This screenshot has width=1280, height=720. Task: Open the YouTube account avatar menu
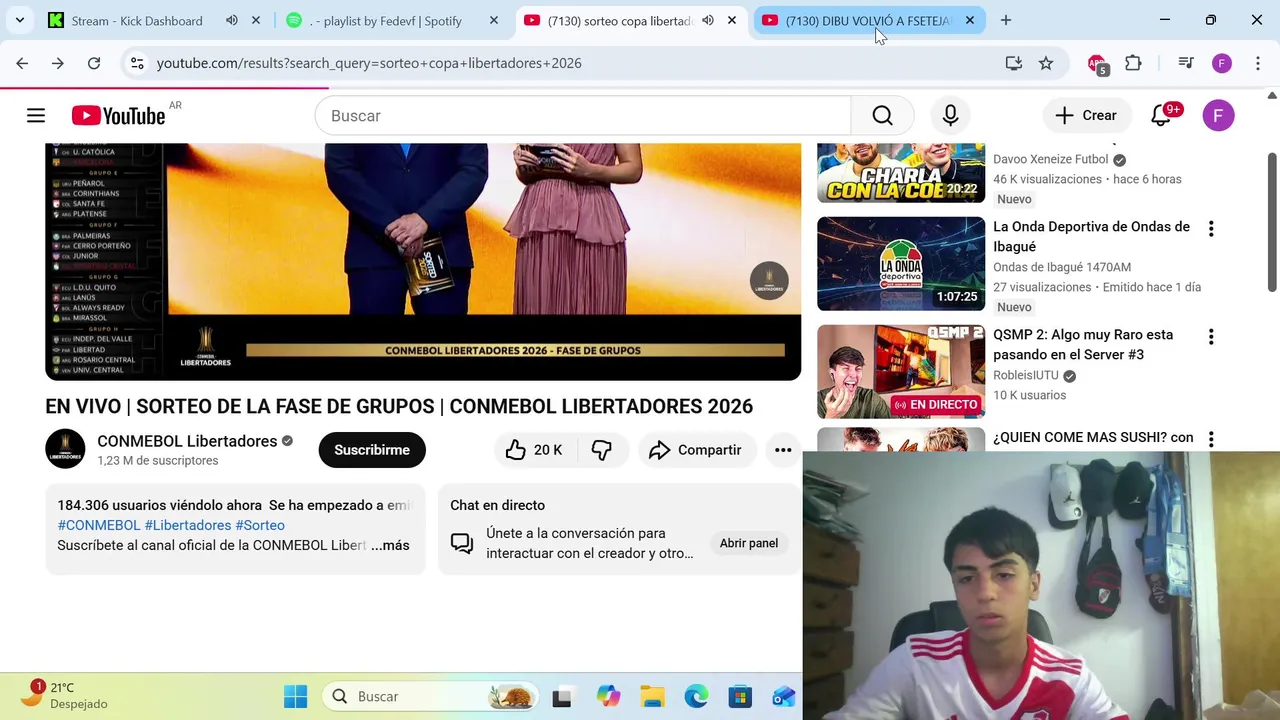(1218, 116)
